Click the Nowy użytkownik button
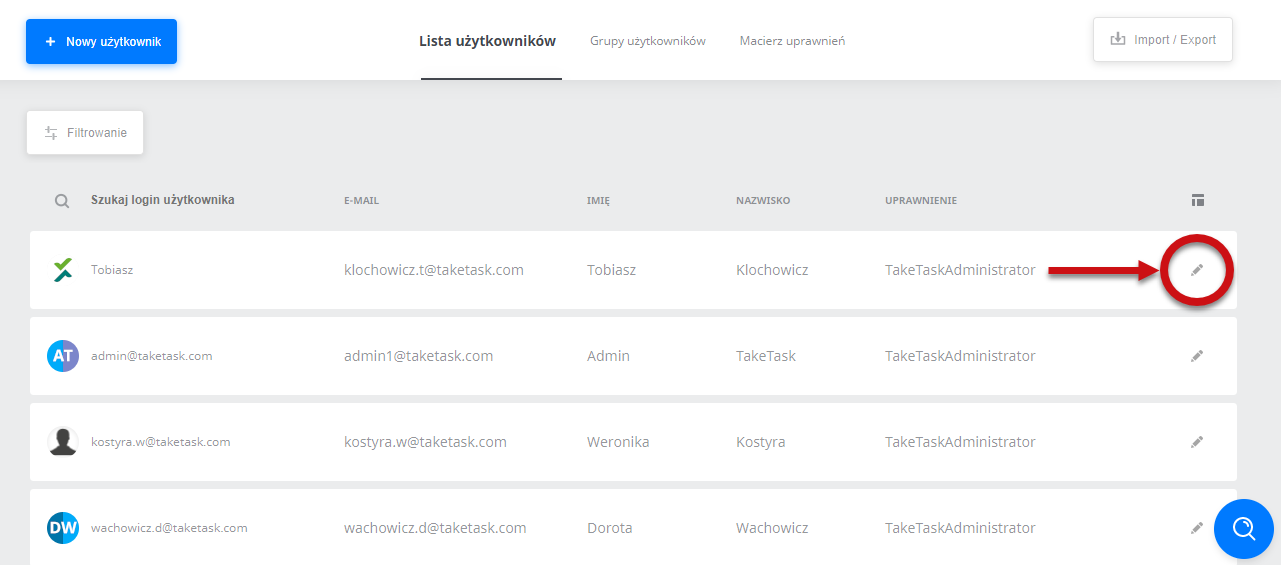Image resolution: width=1281 pixels, height=565 pixels. tap(101, 41)
